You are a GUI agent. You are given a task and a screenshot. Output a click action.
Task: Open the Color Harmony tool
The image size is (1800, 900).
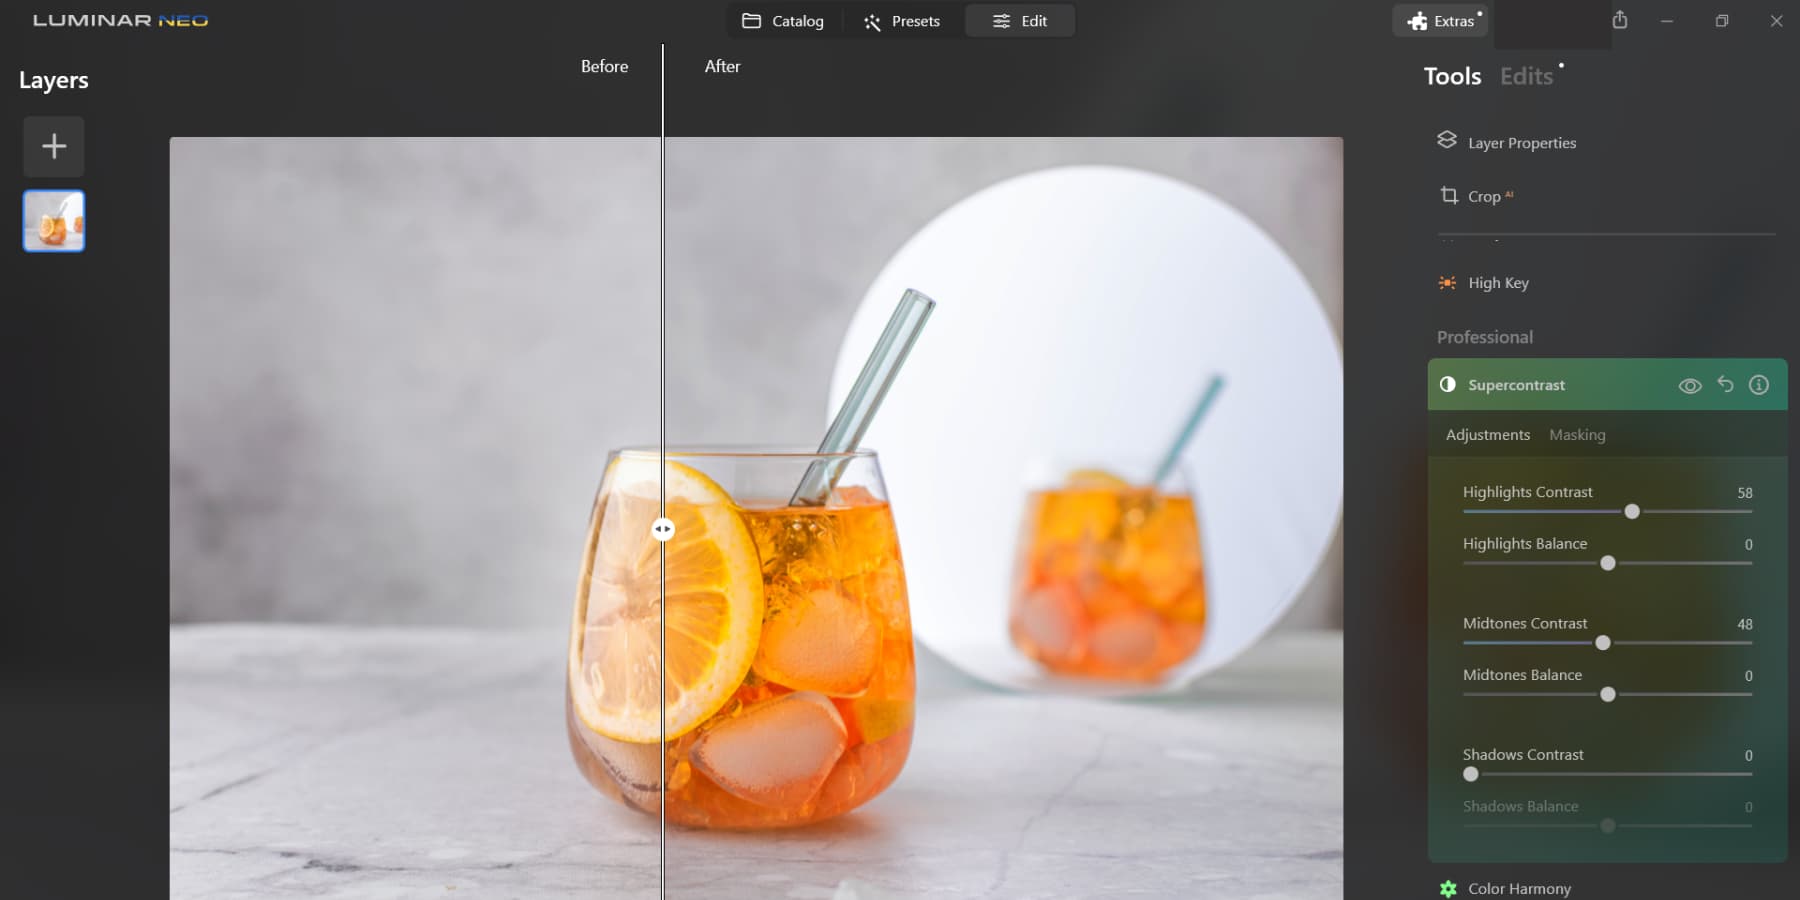(1519, 888)
